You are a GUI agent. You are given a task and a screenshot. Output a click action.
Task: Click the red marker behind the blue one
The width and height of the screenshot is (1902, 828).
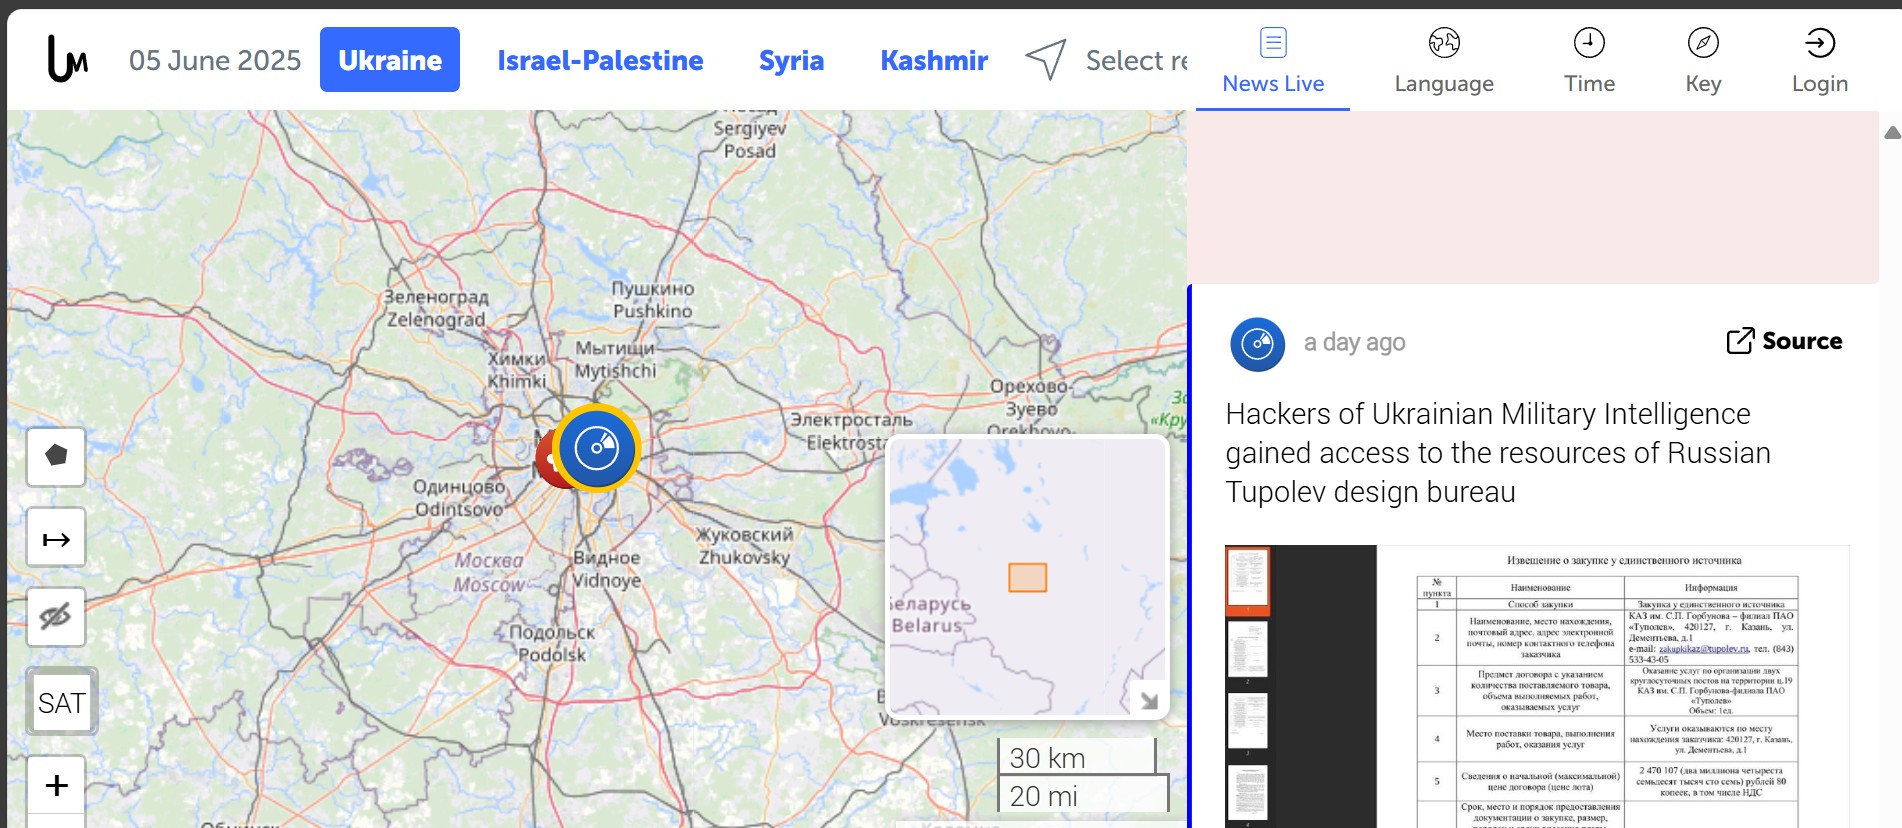point(545,461)
